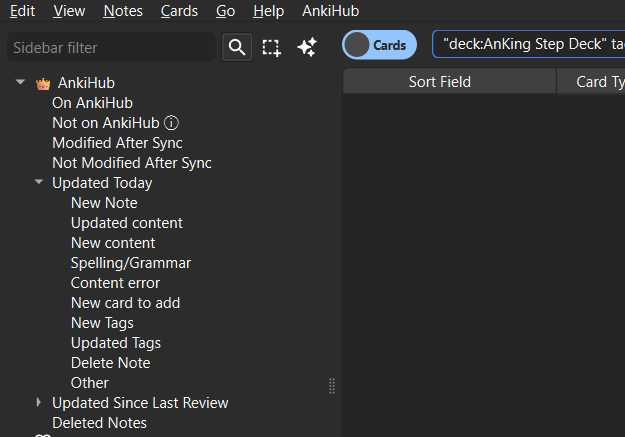Select Updated Since Last Review label

tap(140, 403)
